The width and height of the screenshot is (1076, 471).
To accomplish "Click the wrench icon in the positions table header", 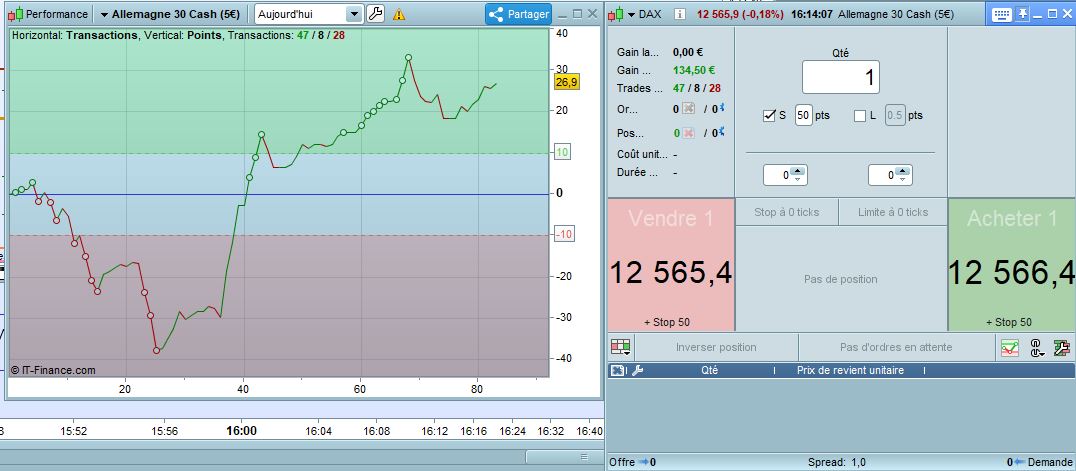I will (x=637, y=371).
